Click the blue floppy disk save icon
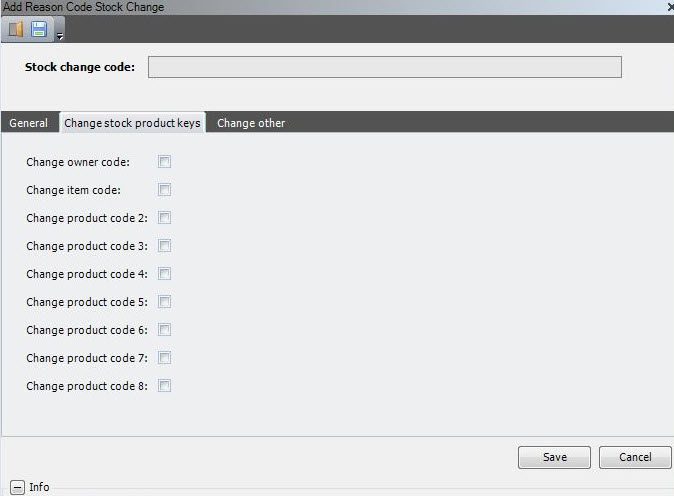 pyautogui.click(x=39, y=29)
